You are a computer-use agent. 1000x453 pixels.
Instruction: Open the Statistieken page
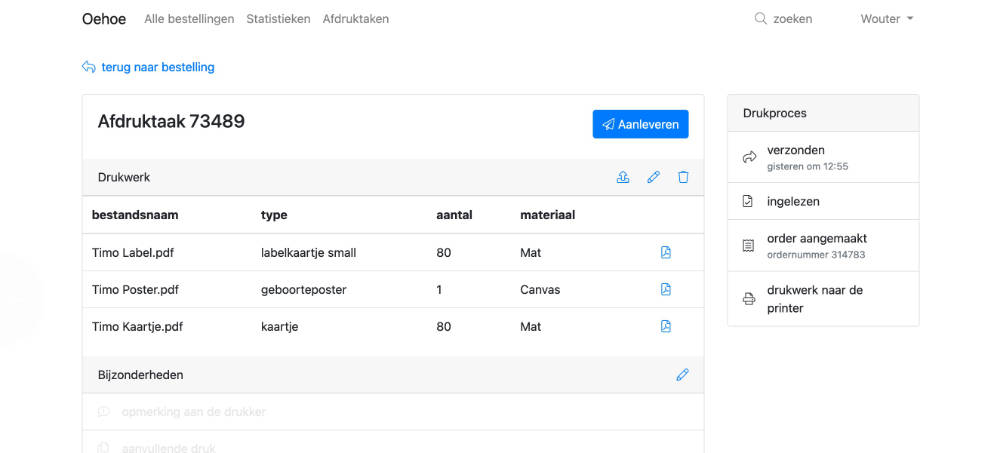point(278,19)
